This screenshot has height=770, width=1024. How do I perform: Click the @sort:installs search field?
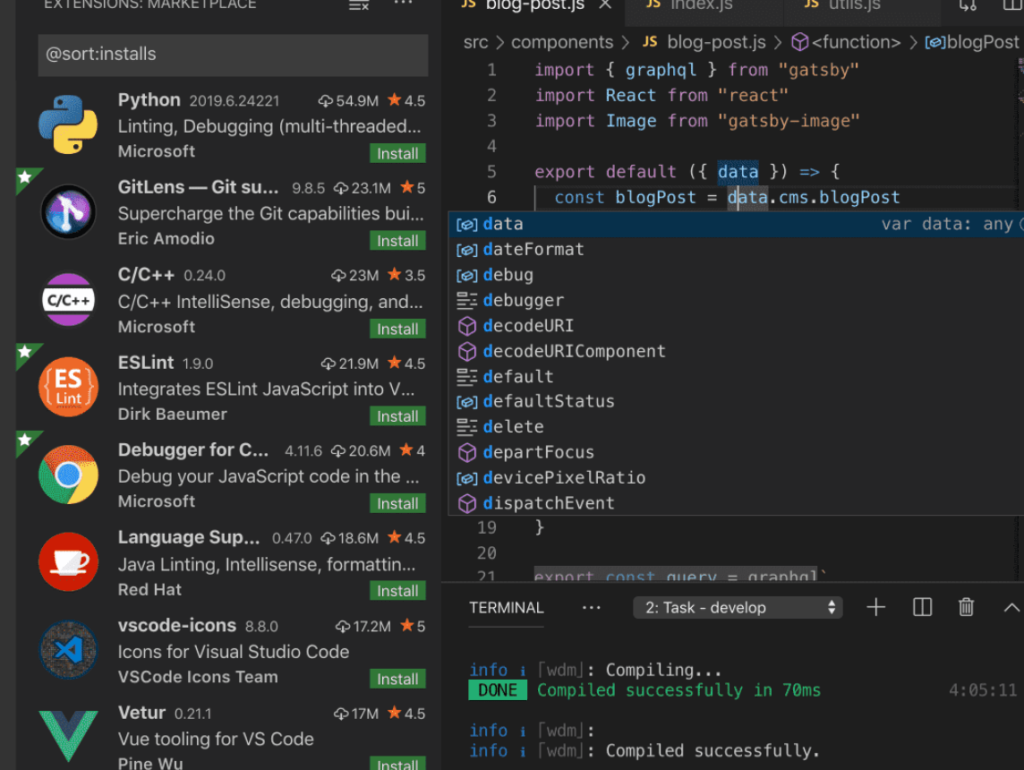pos(232,55)
